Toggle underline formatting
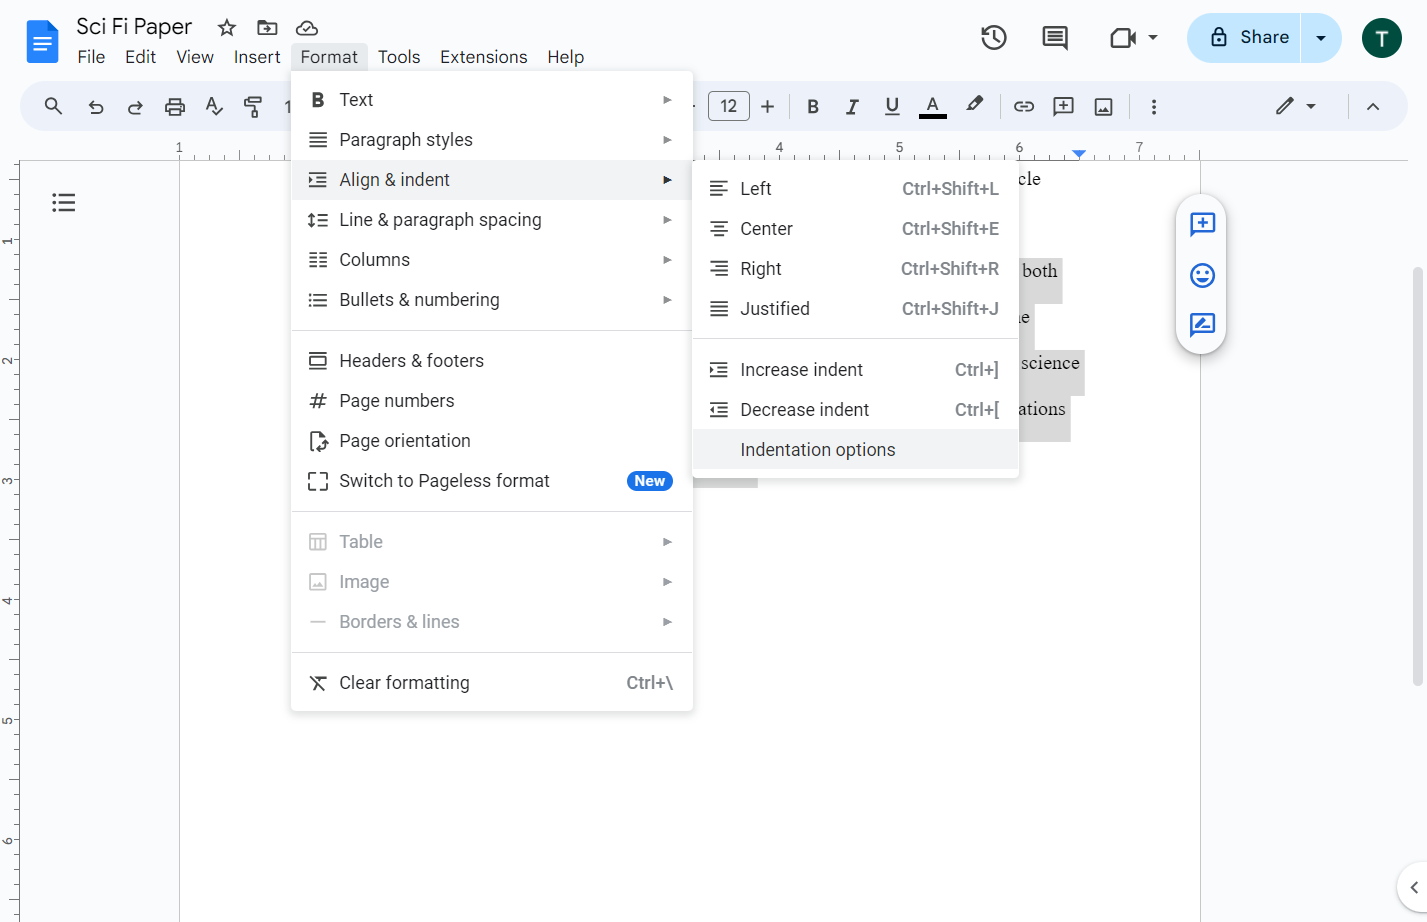 (x=892, y=106)
